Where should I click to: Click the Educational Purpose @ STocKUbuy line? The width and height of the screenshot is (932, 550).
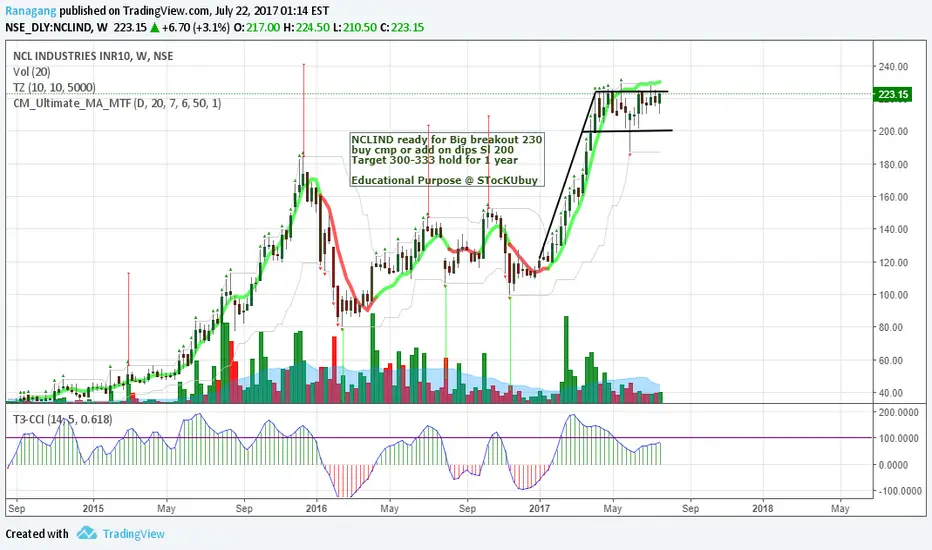coord(445,180)
